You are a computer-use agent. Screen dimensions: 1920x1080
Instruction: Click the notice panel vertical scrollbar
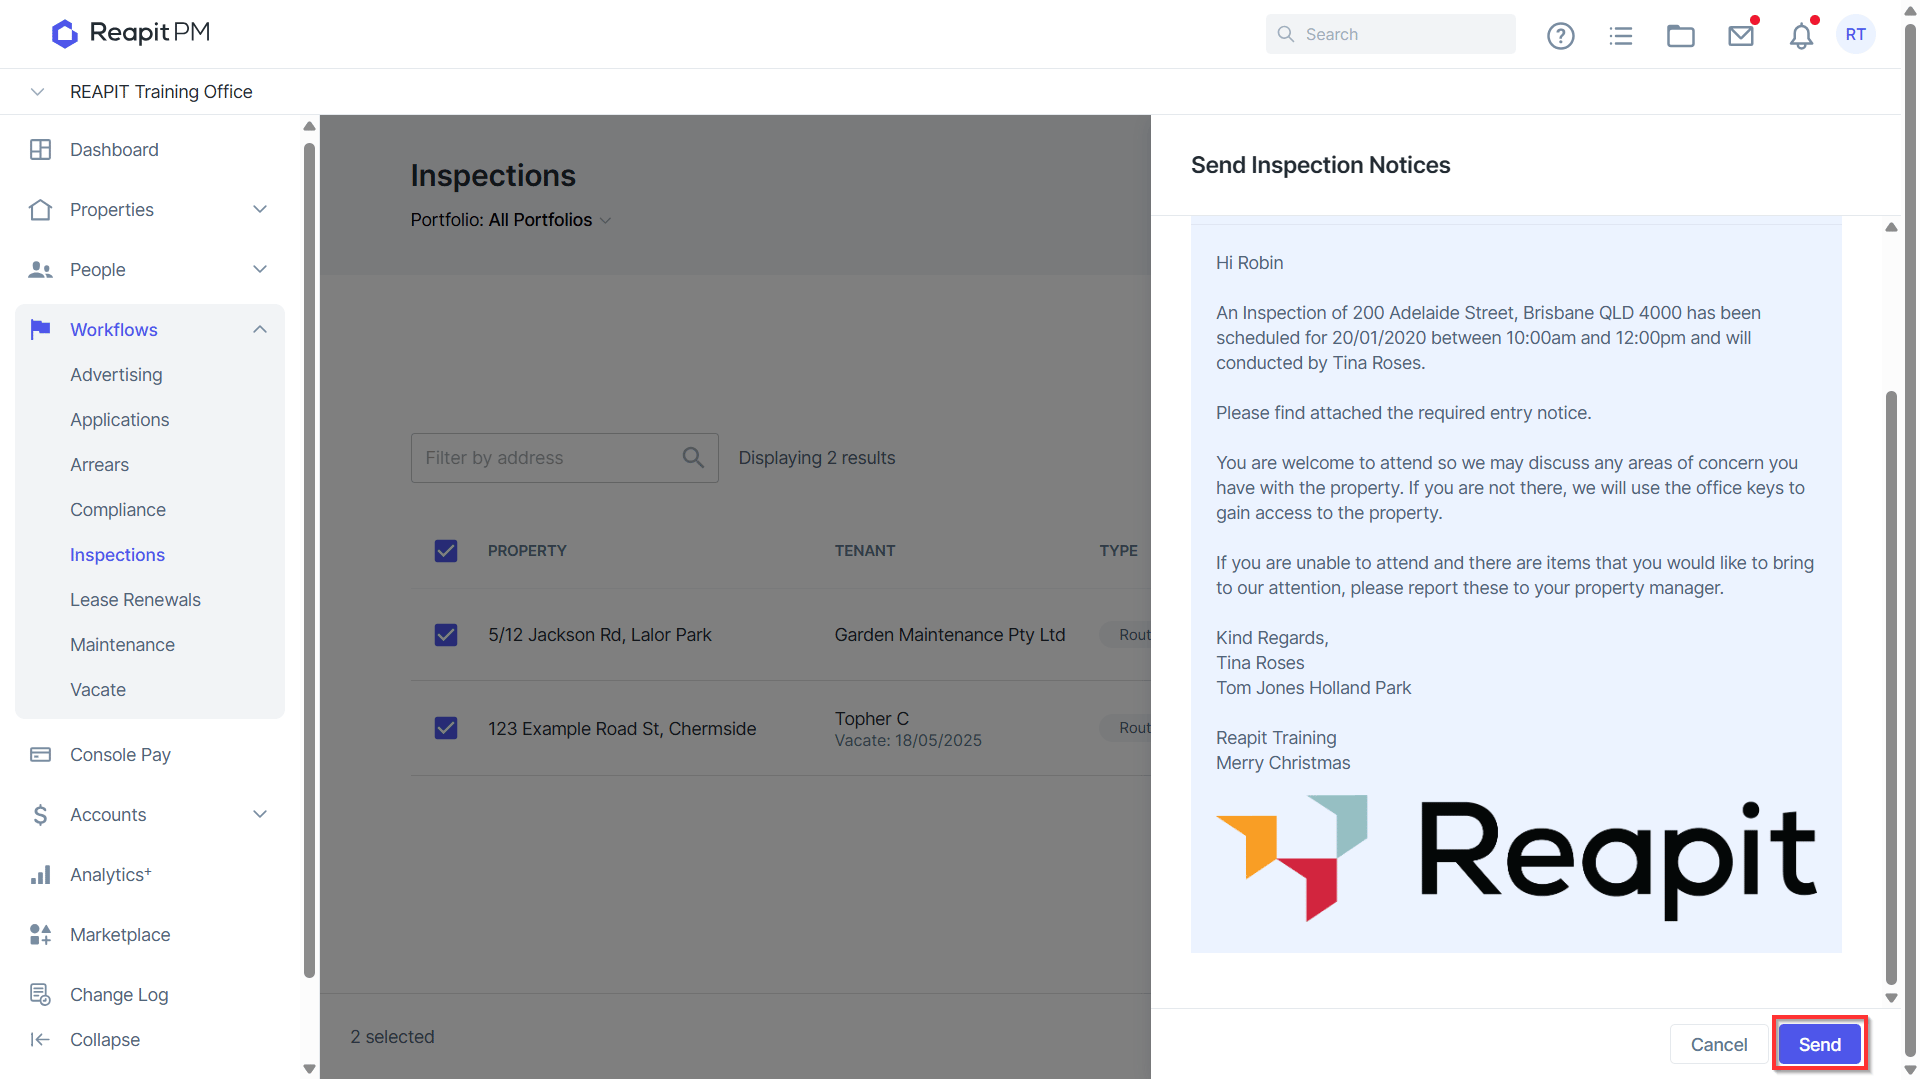(1891, 688)
